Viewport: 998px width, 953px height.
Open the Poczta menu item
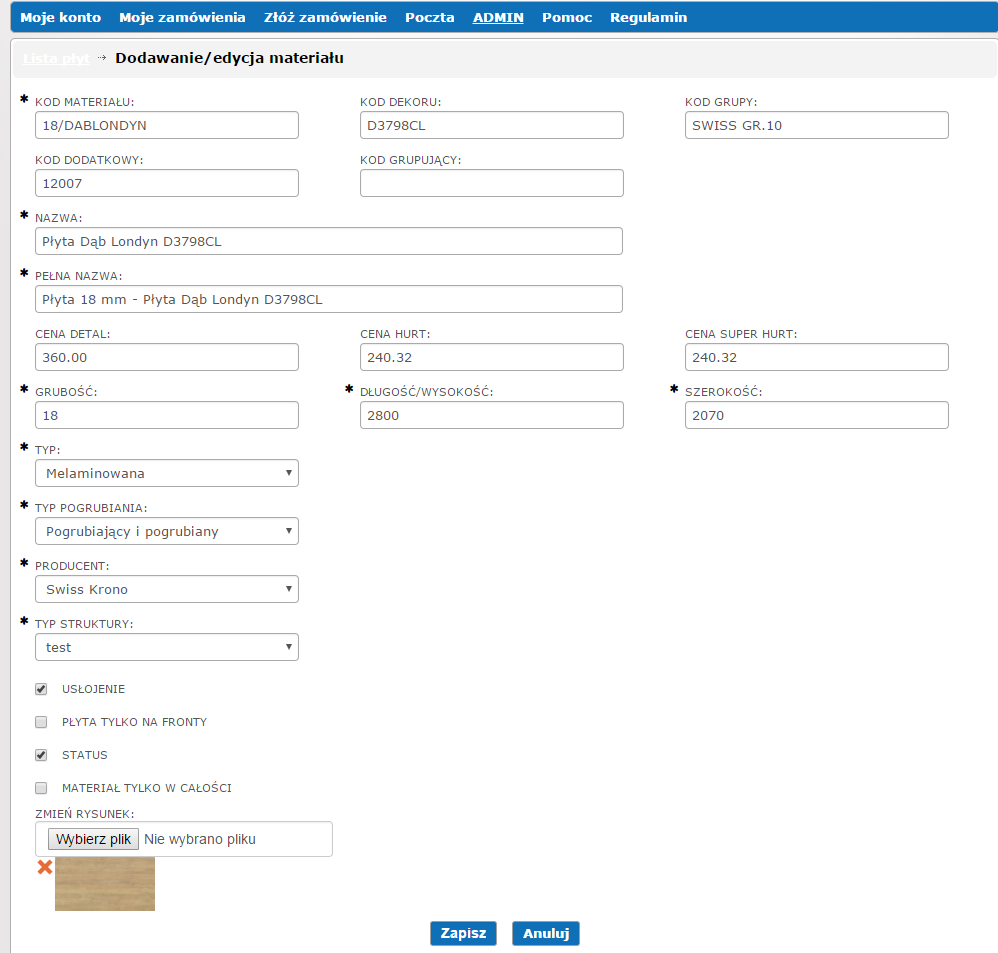(x=430, y=18)
